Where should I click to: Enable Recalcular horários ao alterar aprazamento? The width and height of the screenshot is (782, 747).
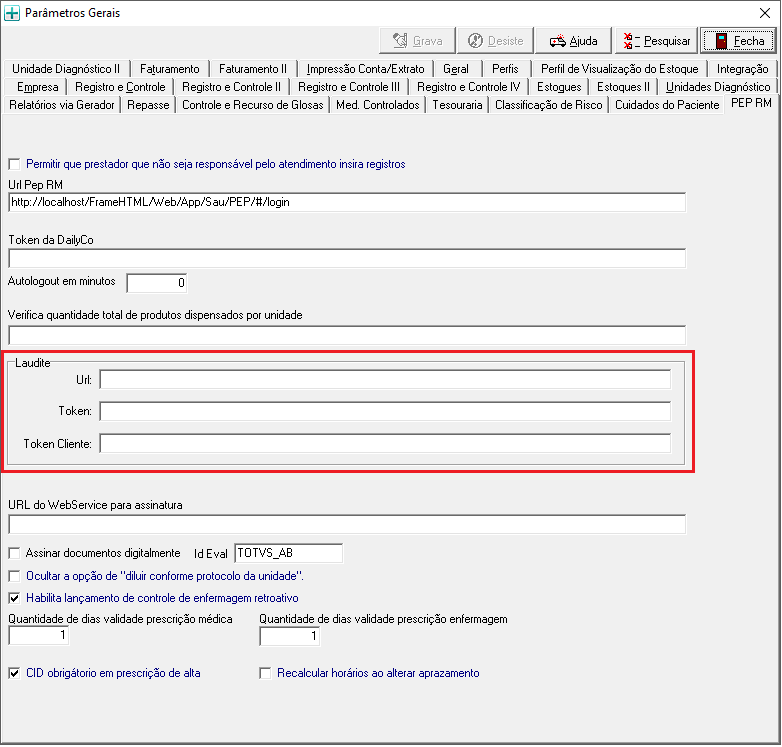[x=265, y=673]
